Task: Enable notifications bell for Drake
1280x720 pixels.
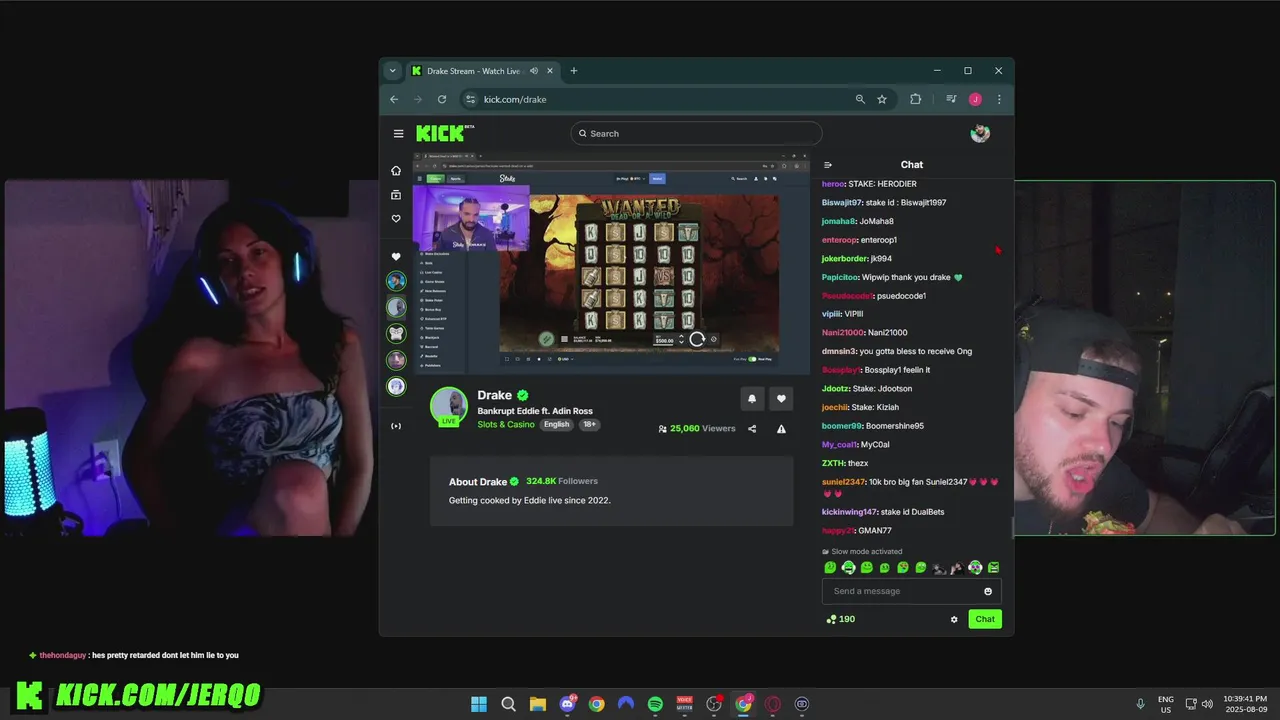Action: 752,398
